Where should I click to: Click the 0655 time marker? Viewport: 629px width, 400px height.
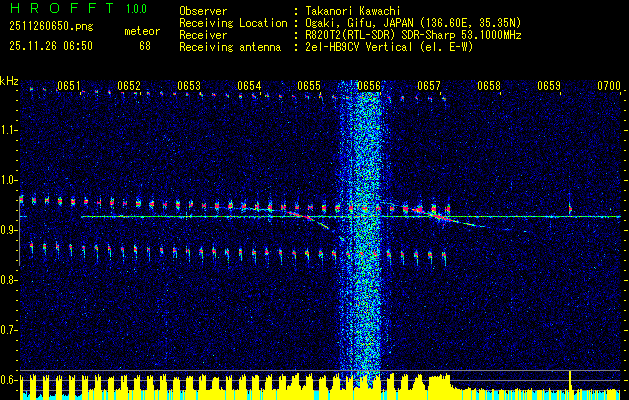[x=309, y=86]
